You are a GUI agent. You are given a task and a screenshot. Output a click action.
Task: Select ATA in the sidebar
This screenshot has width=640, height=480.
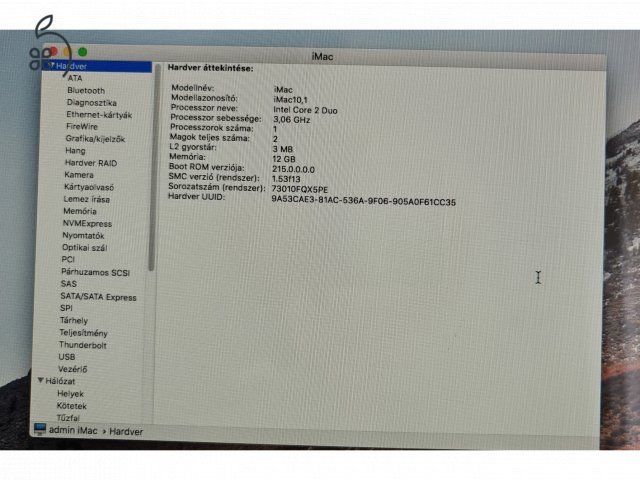[75, 78]
